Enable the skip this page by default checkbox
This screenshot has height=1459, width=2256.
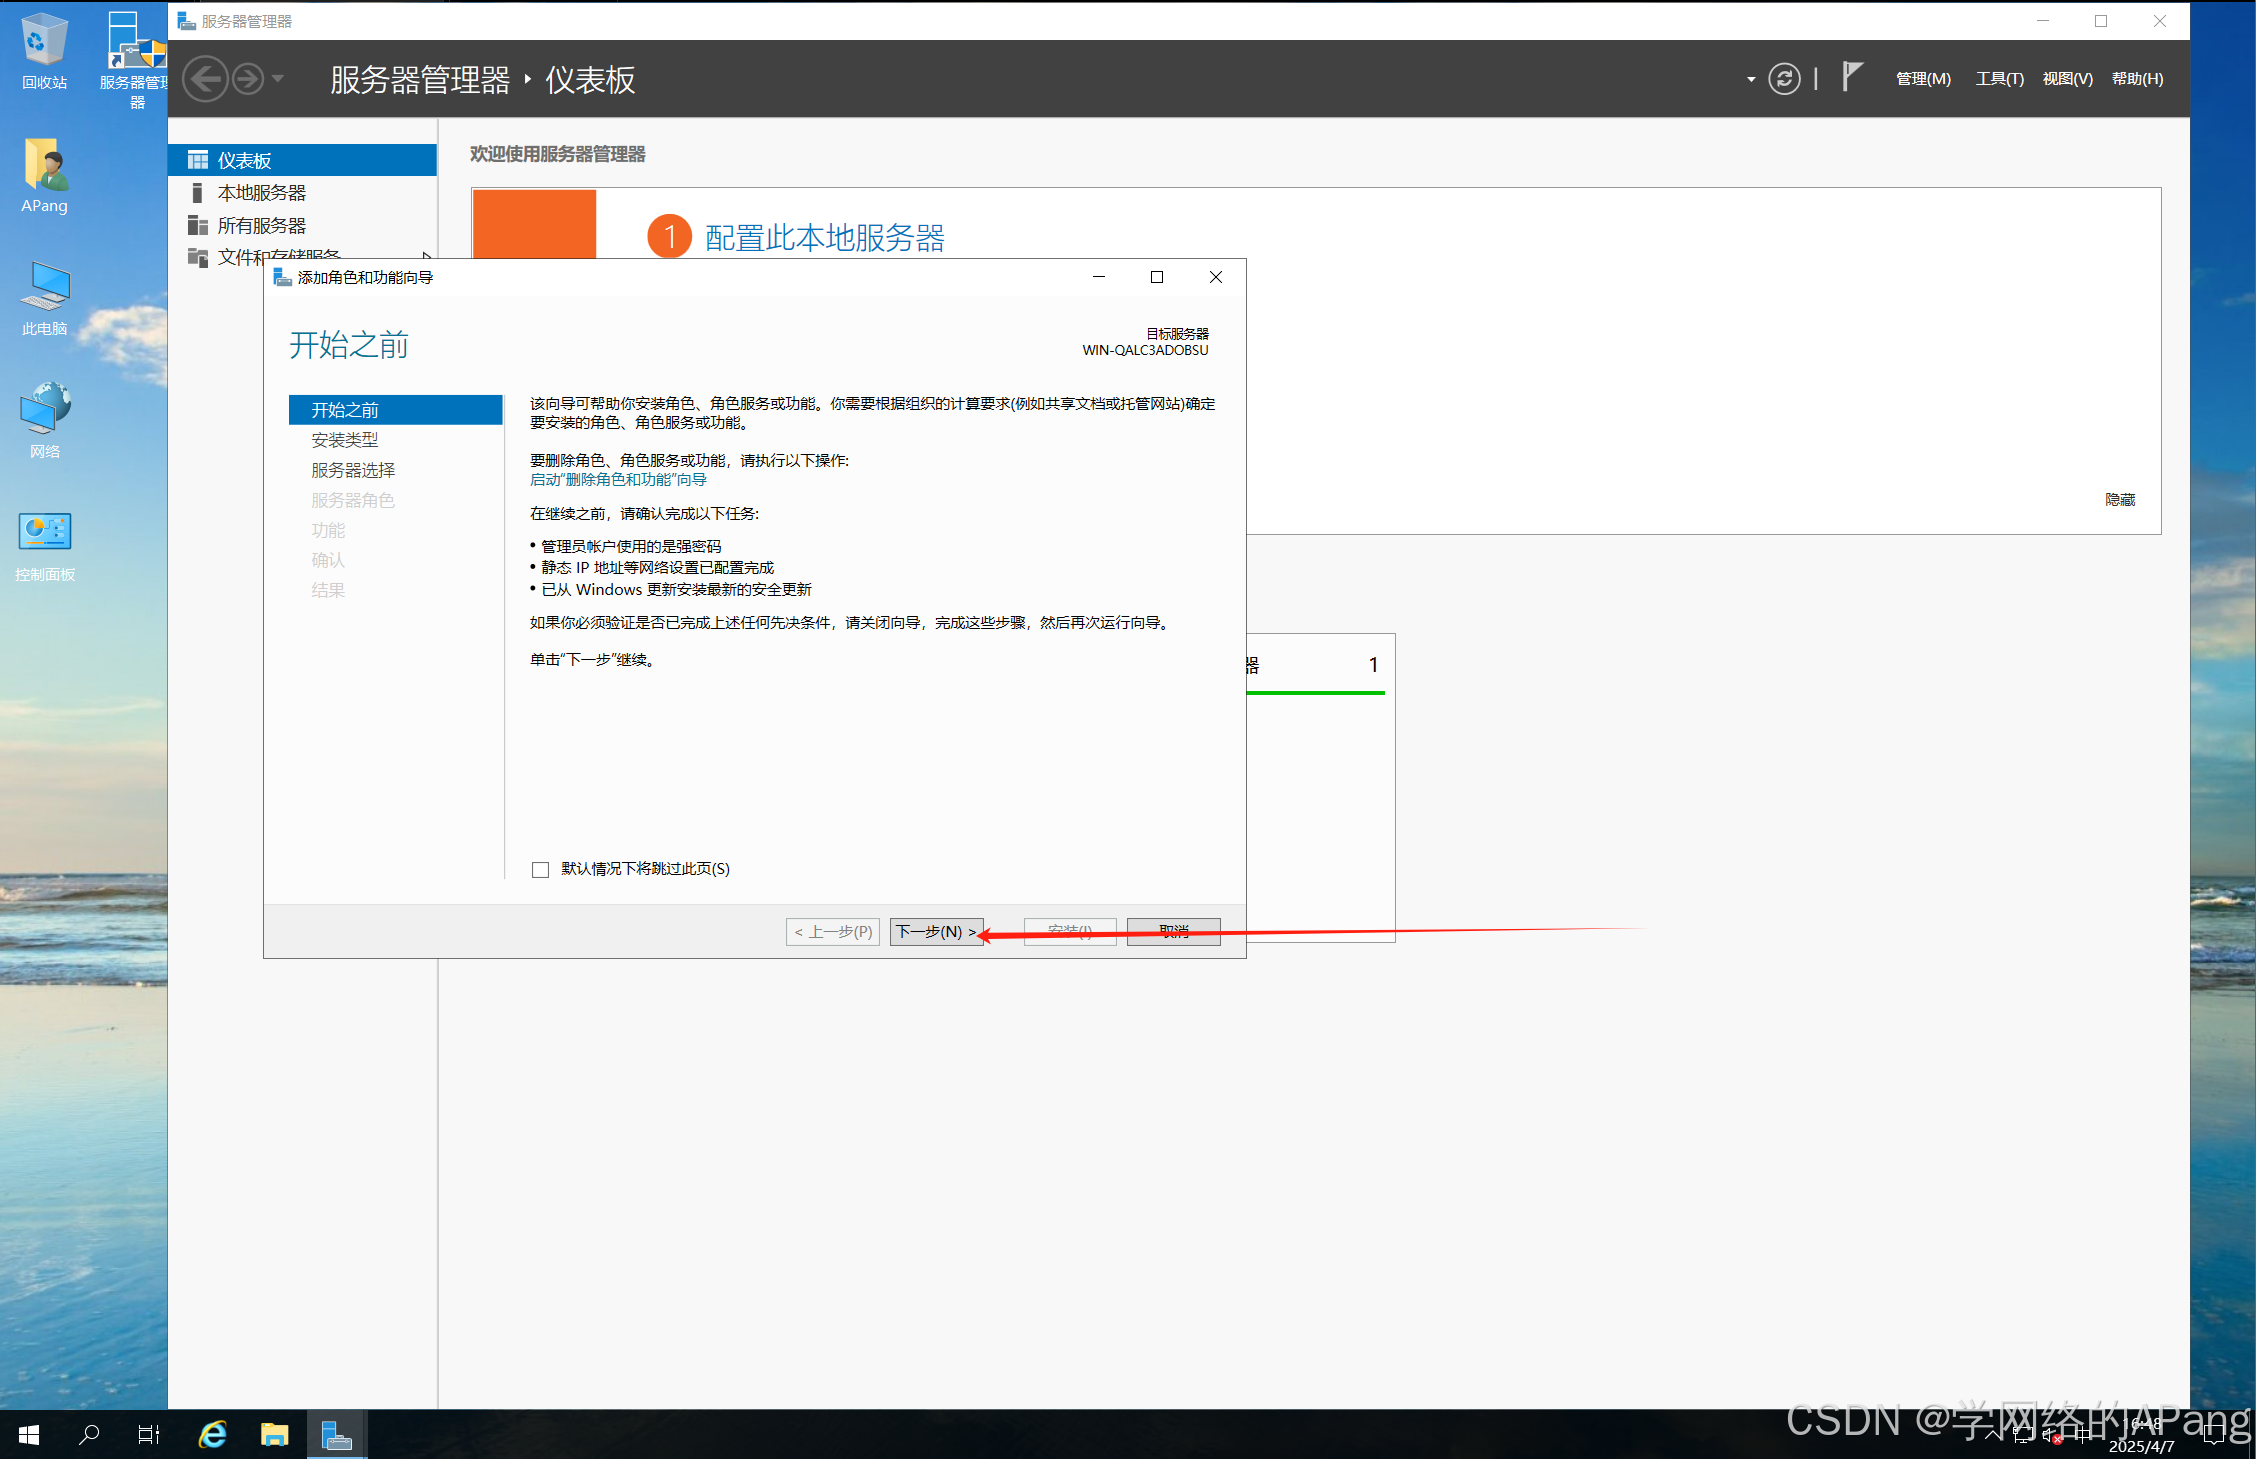(541, 869)
